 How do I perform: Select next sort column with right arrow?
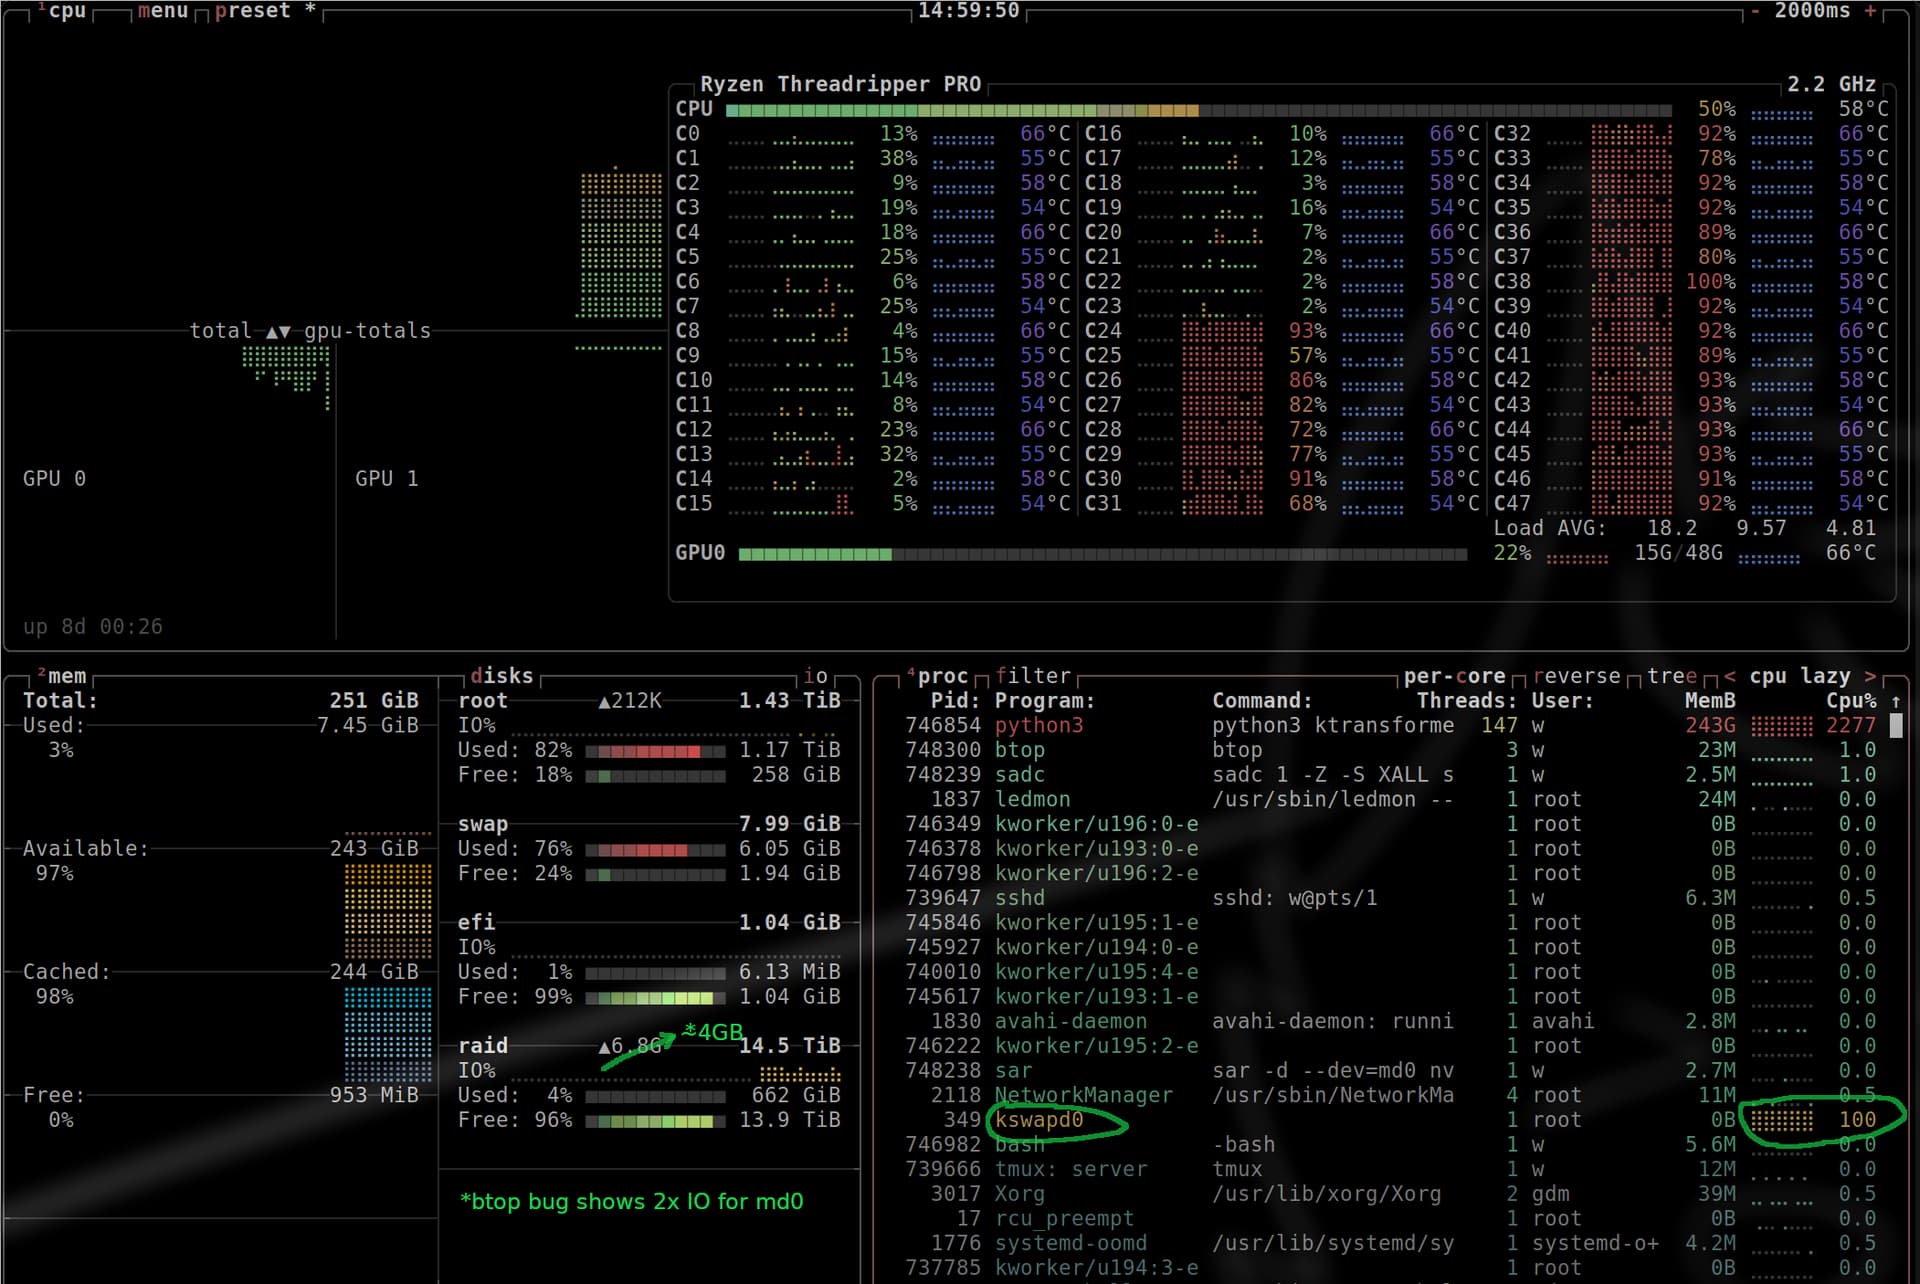(1870, 676)
